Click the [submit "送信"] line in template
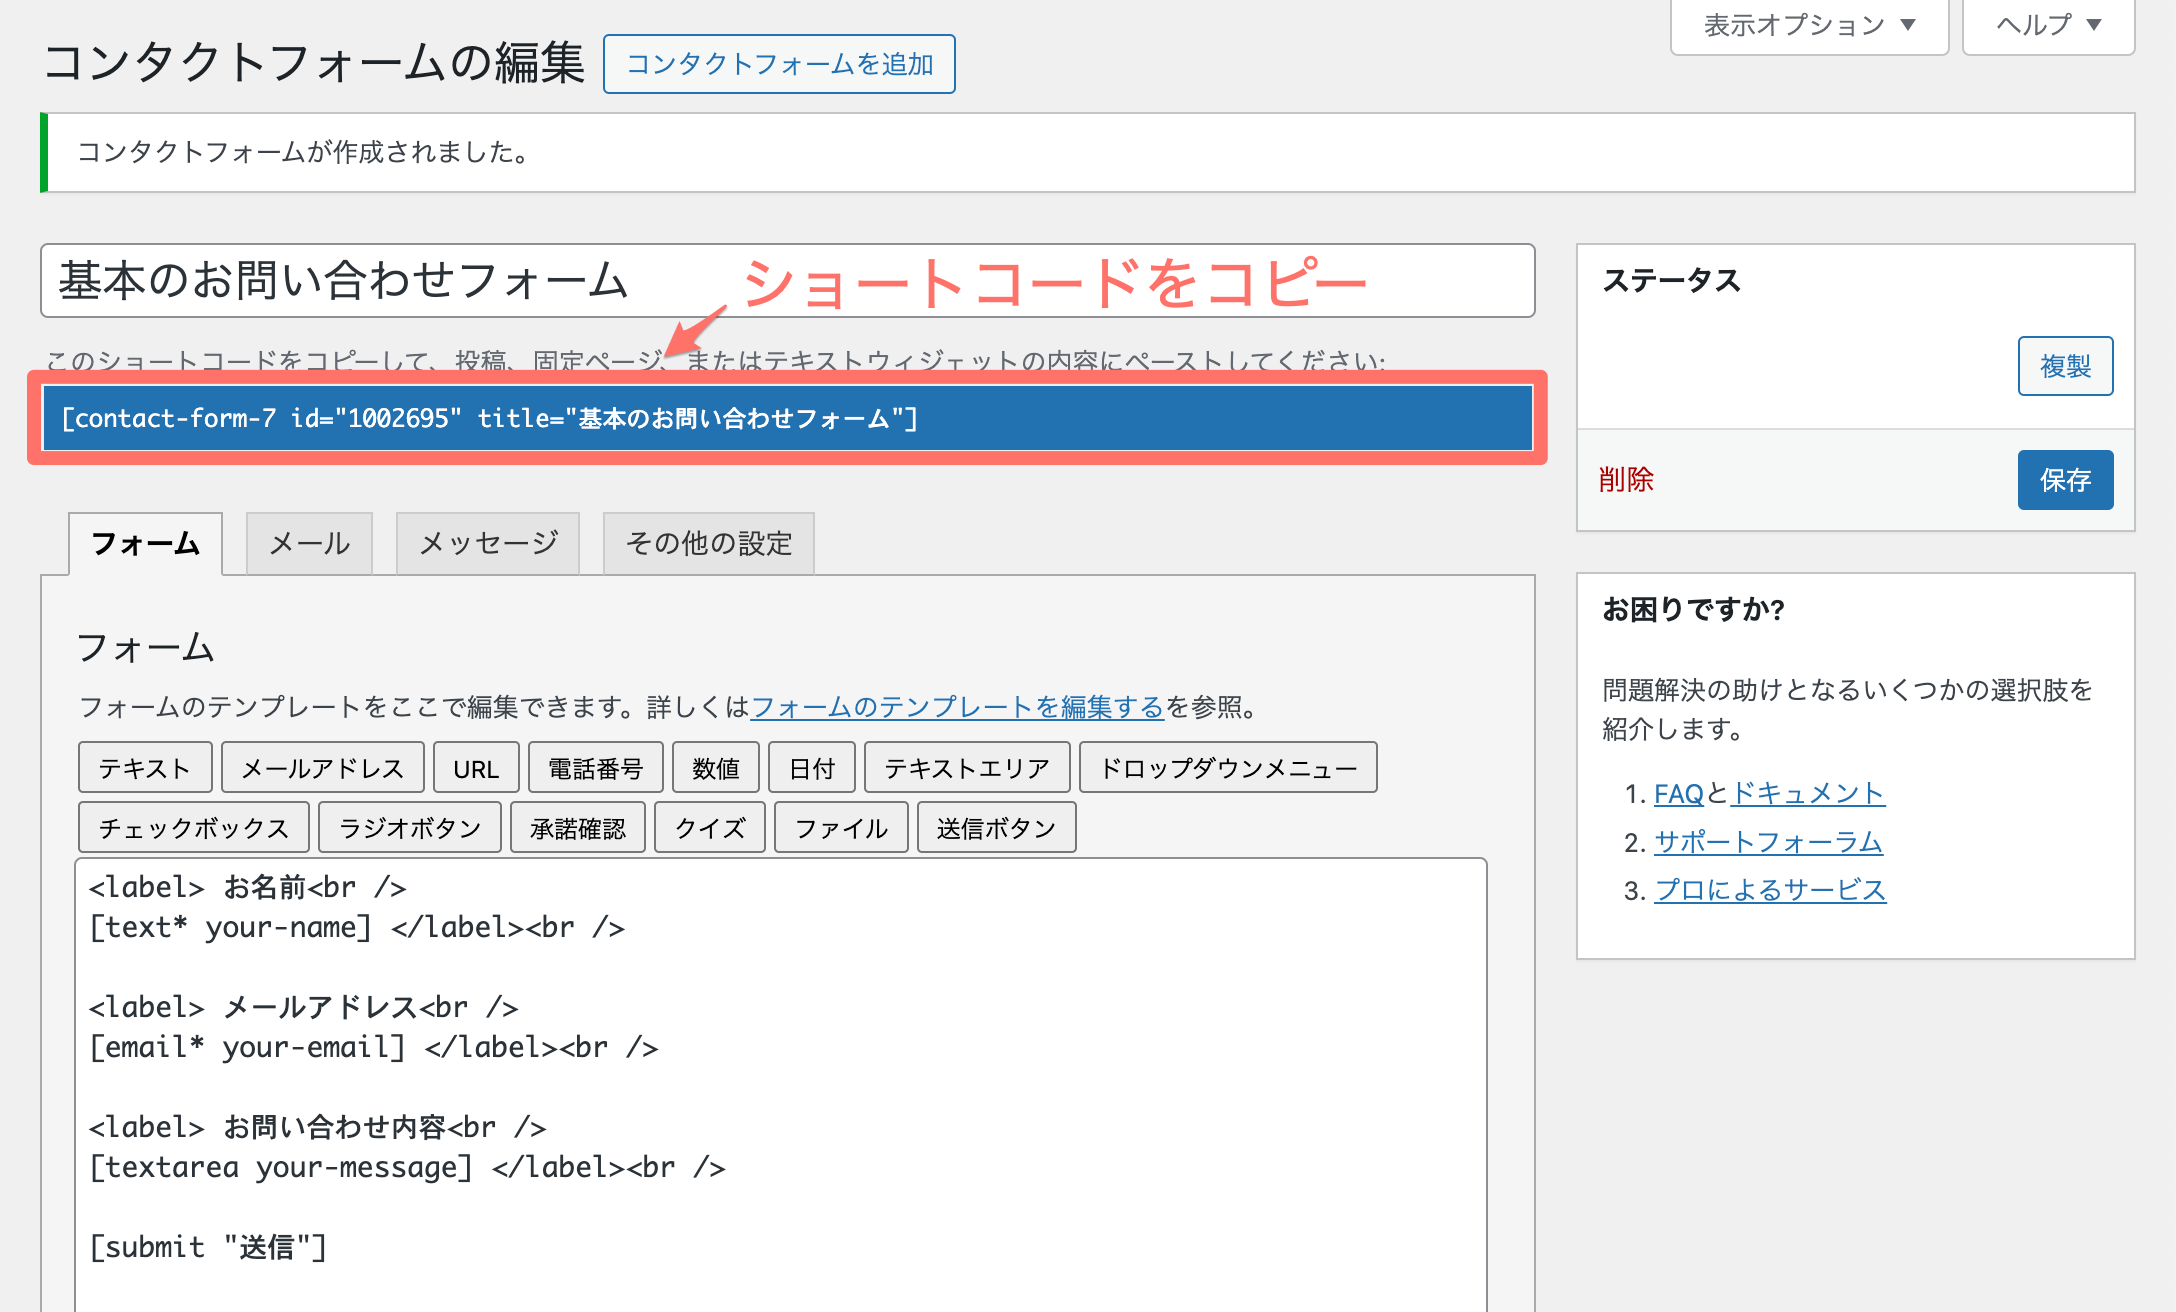 (208, 1248)
